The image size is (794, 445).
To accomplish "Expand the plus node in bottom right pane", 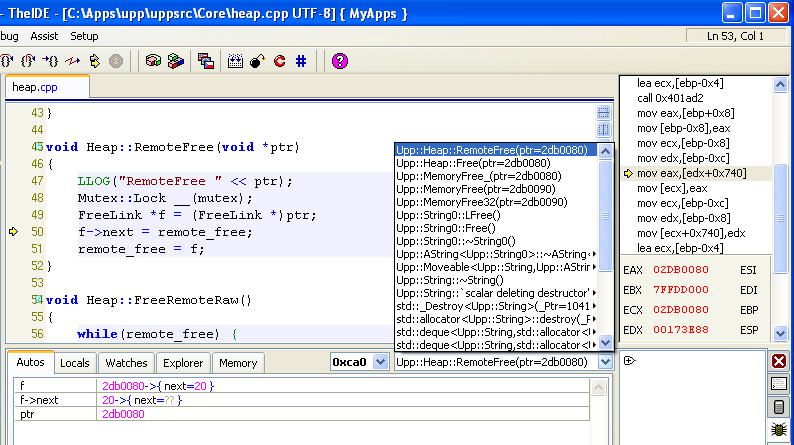I will coord(630,361).
